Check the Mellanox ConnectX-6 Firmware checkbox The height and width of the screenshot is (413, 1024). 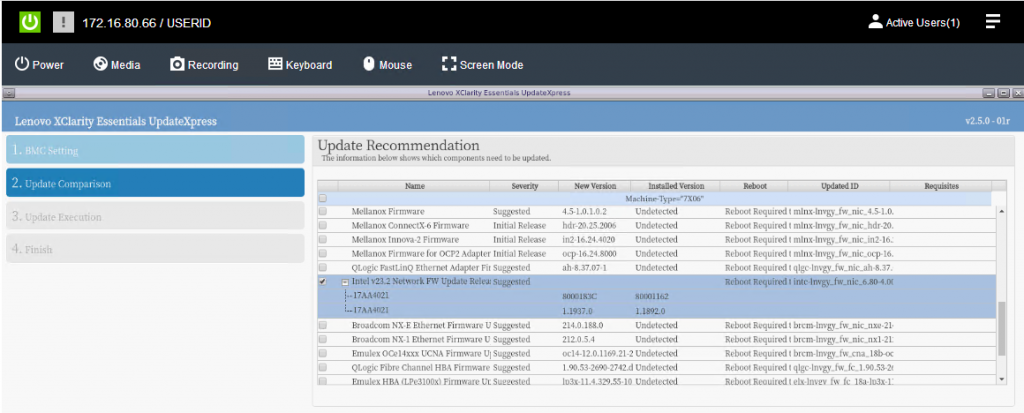pyautogui.click(x=323, y=225)
